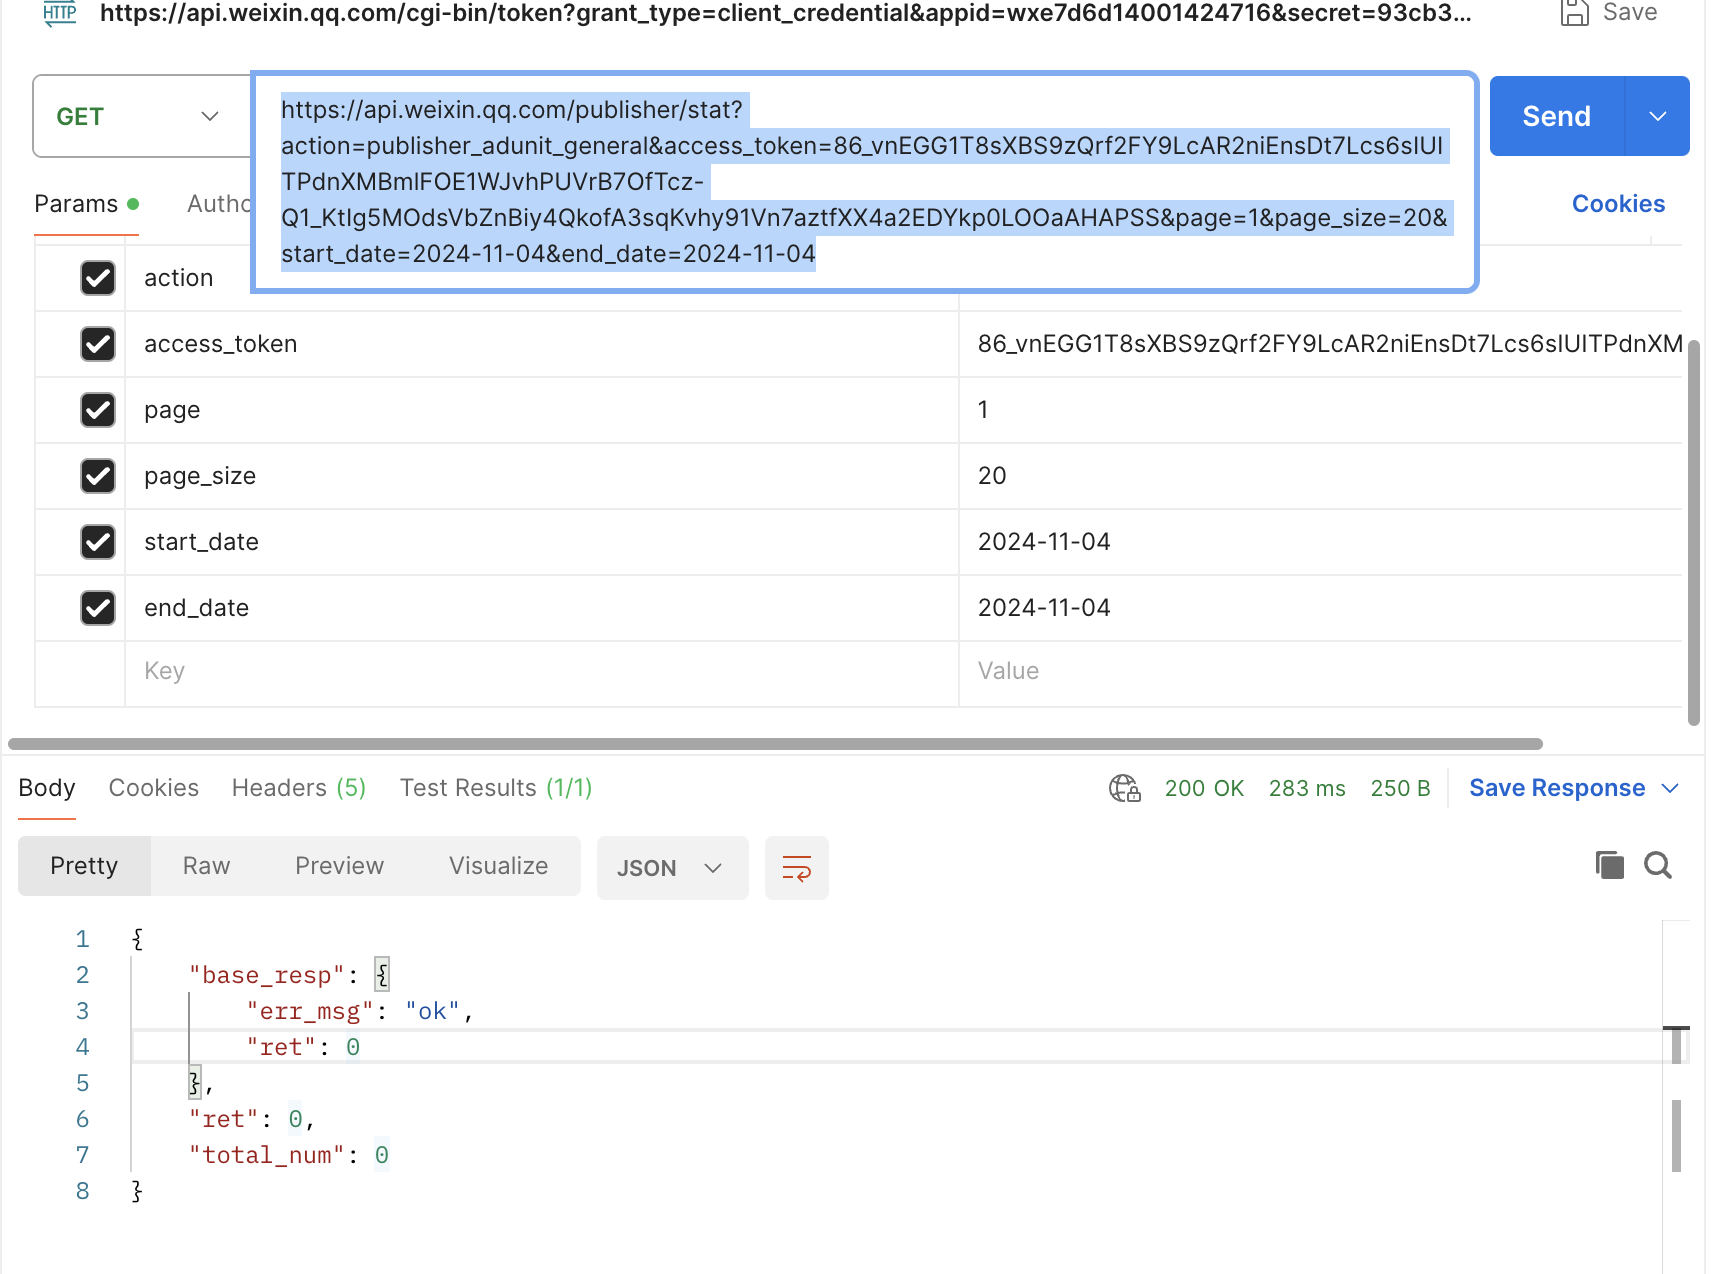
Task: Open search in the response body
Action: click(1658, 865)
